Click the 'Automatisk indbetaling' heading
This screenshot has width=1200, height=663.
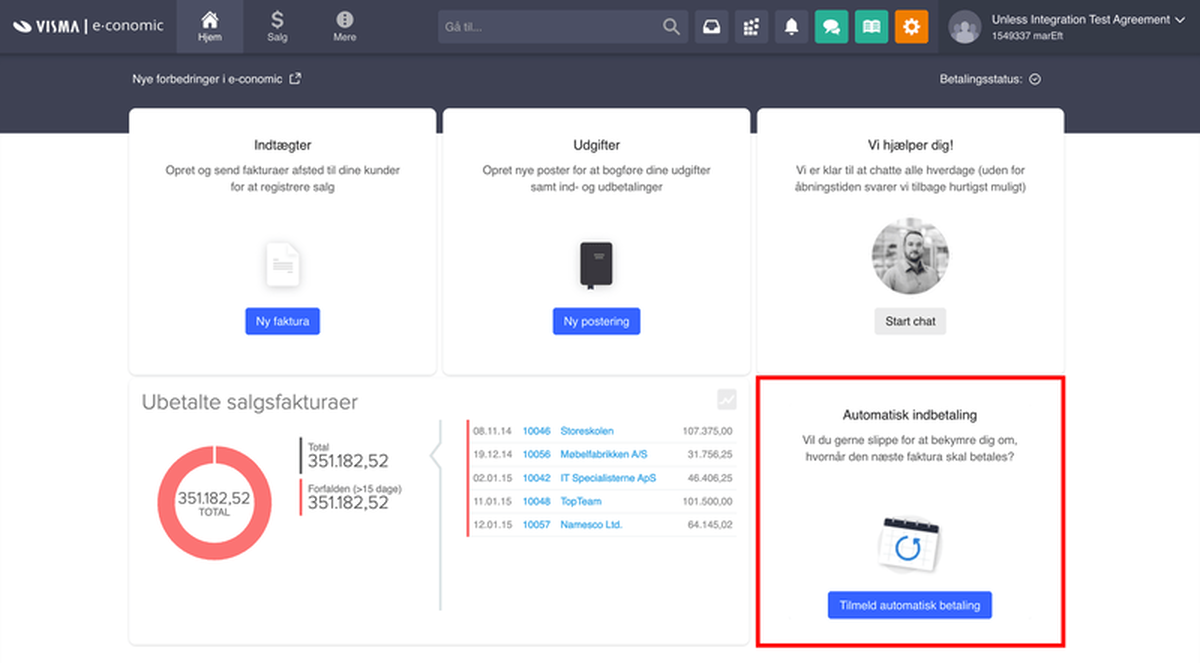pos(910,415)
